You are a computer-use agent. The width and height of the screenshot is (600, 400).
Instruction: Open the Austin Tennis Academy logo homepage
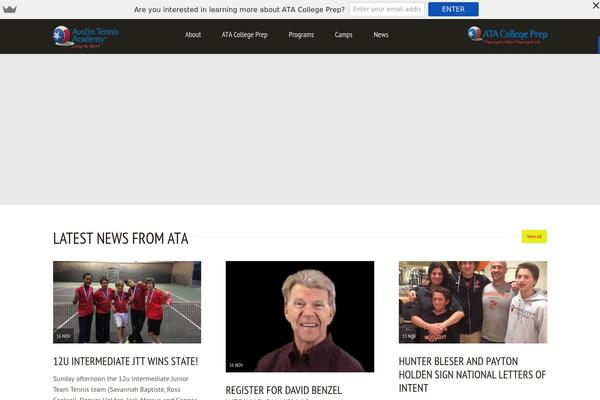tap(86, 37)
